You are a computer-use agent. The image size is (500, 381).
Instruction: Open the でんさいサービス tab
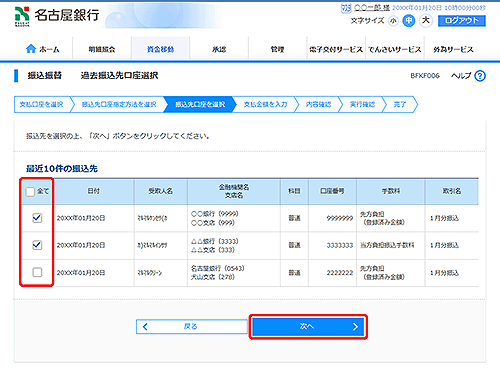[x=395, y=49]
